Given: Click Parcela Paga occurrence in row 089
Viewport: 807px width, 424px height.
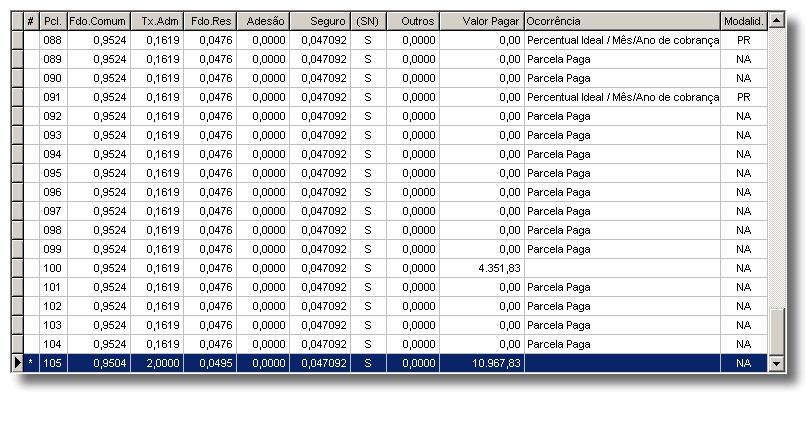Looking at the screenshot, I should tap(622, 59).
